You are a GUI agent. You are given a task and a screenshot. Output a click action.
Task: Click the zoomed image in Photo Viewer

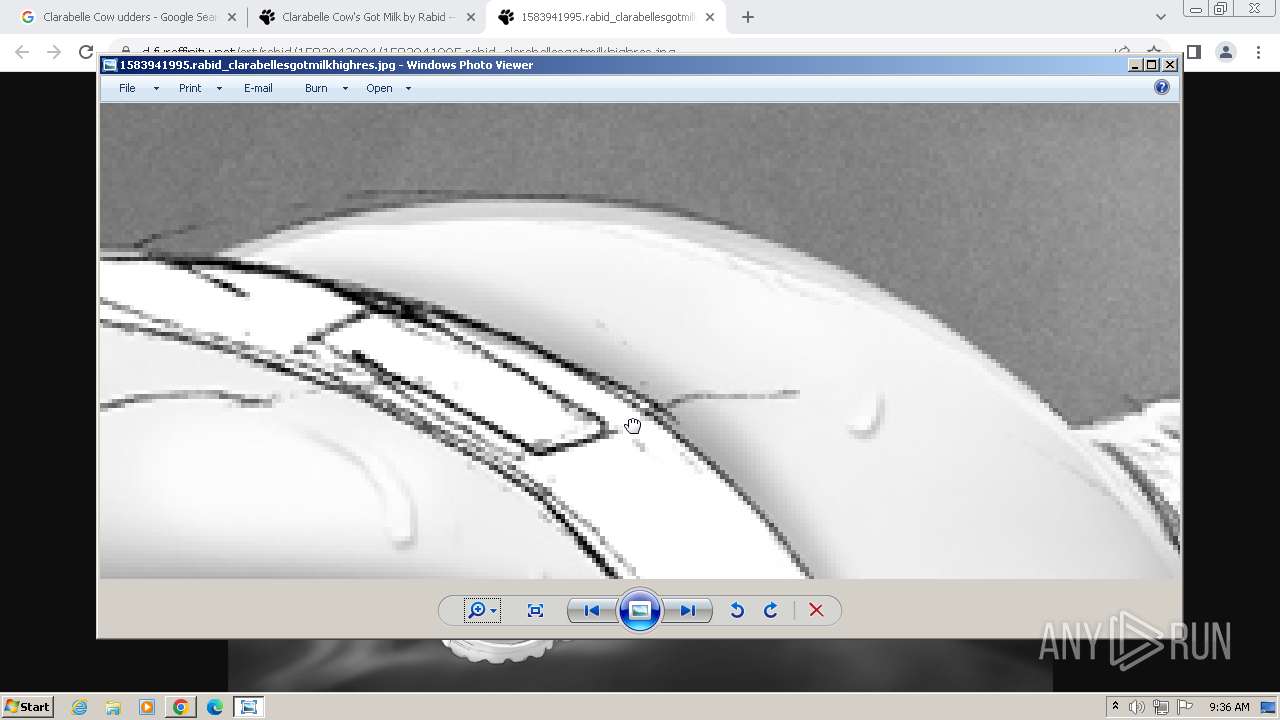click(x=640, y=341)
